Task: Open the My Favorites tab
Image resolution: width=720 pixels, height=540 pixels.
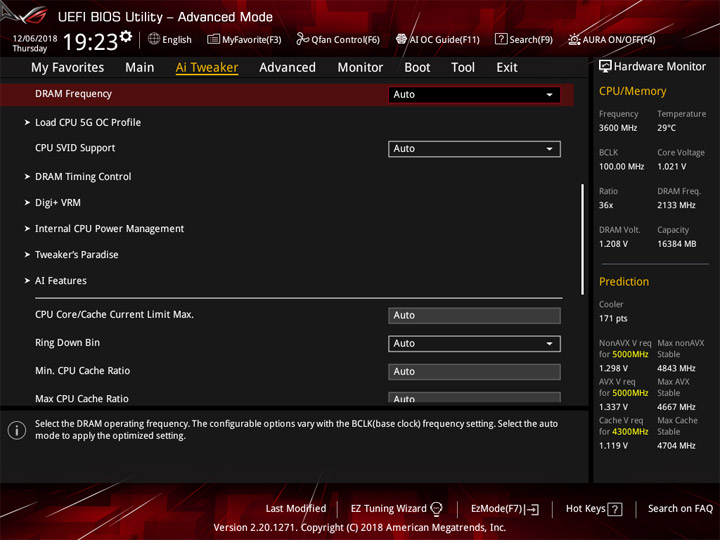Action: tap(68, 68)
